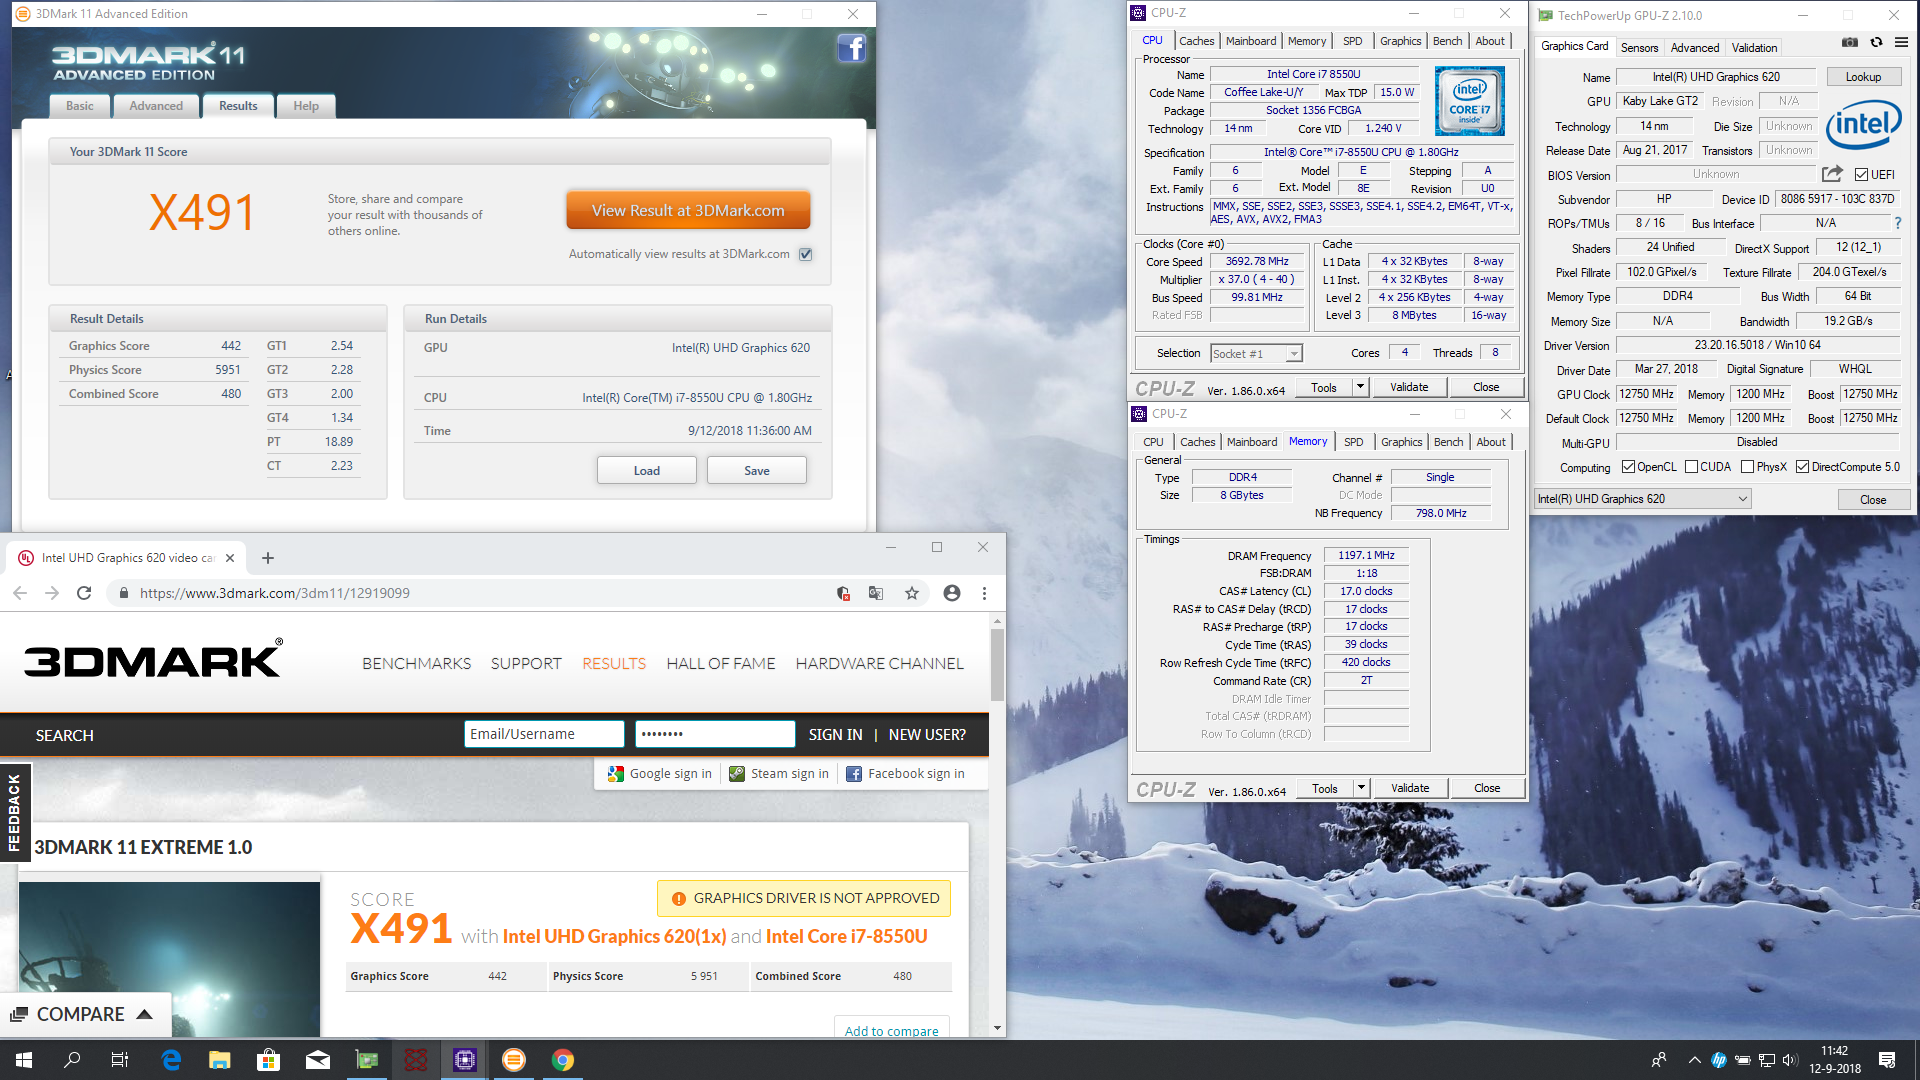Click the GPU-Z refresh icon
Image resolution: width=1920 pixels, height=1080 pixels.
(1876, 42)
